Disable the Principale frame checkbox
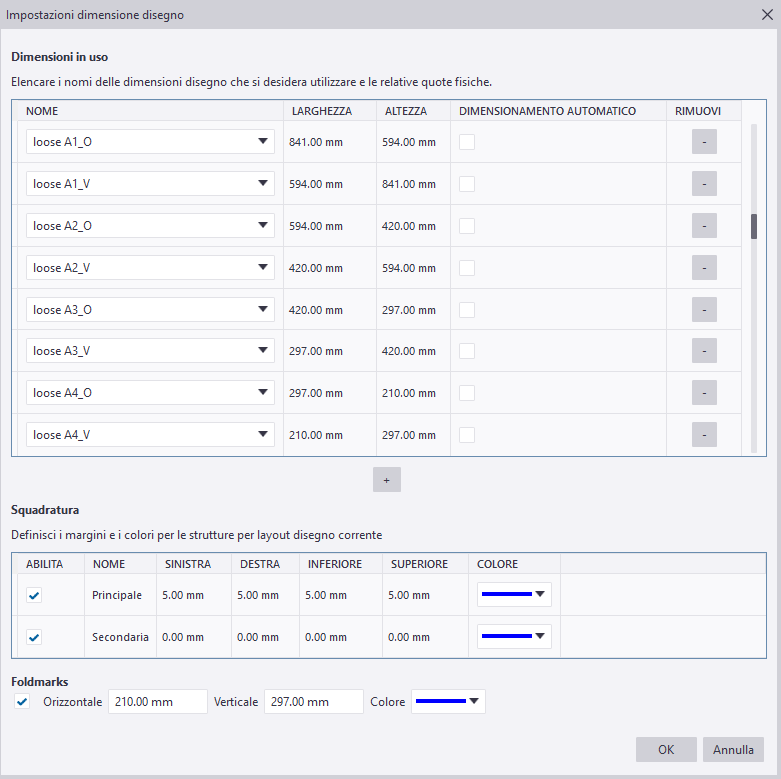Viewport: 781px width, 779px height. click(35, 595)
